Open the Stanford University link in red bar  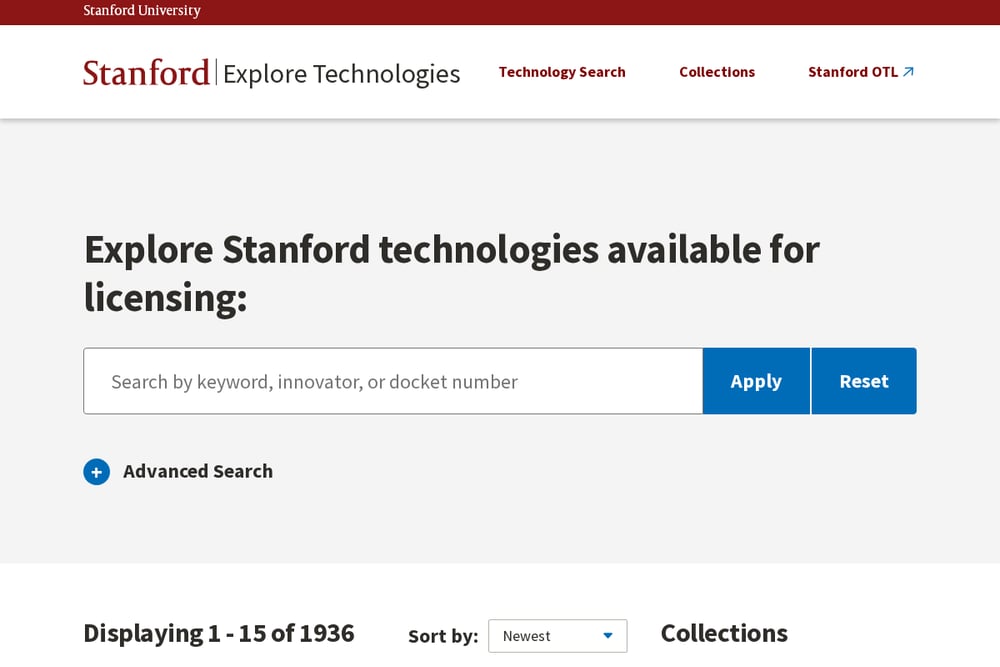coord(142,10)
